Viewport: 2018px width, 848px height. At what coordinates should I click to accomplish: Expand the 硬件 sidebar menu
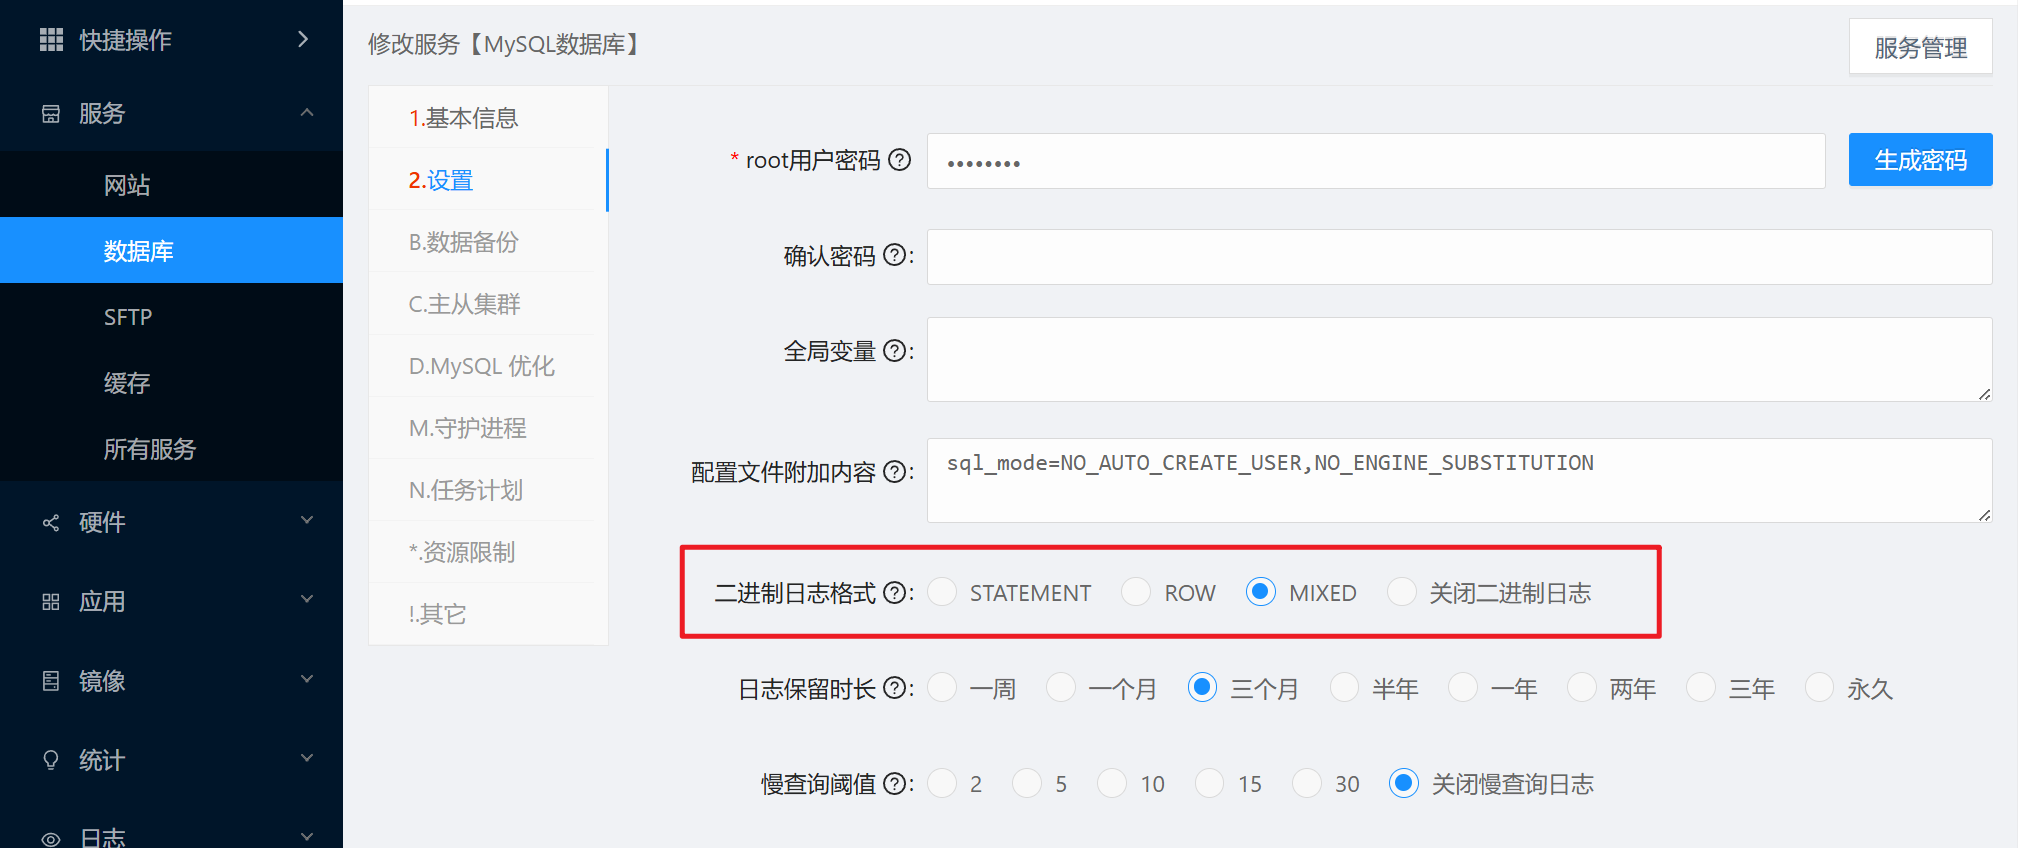click(x=307, y=521)
